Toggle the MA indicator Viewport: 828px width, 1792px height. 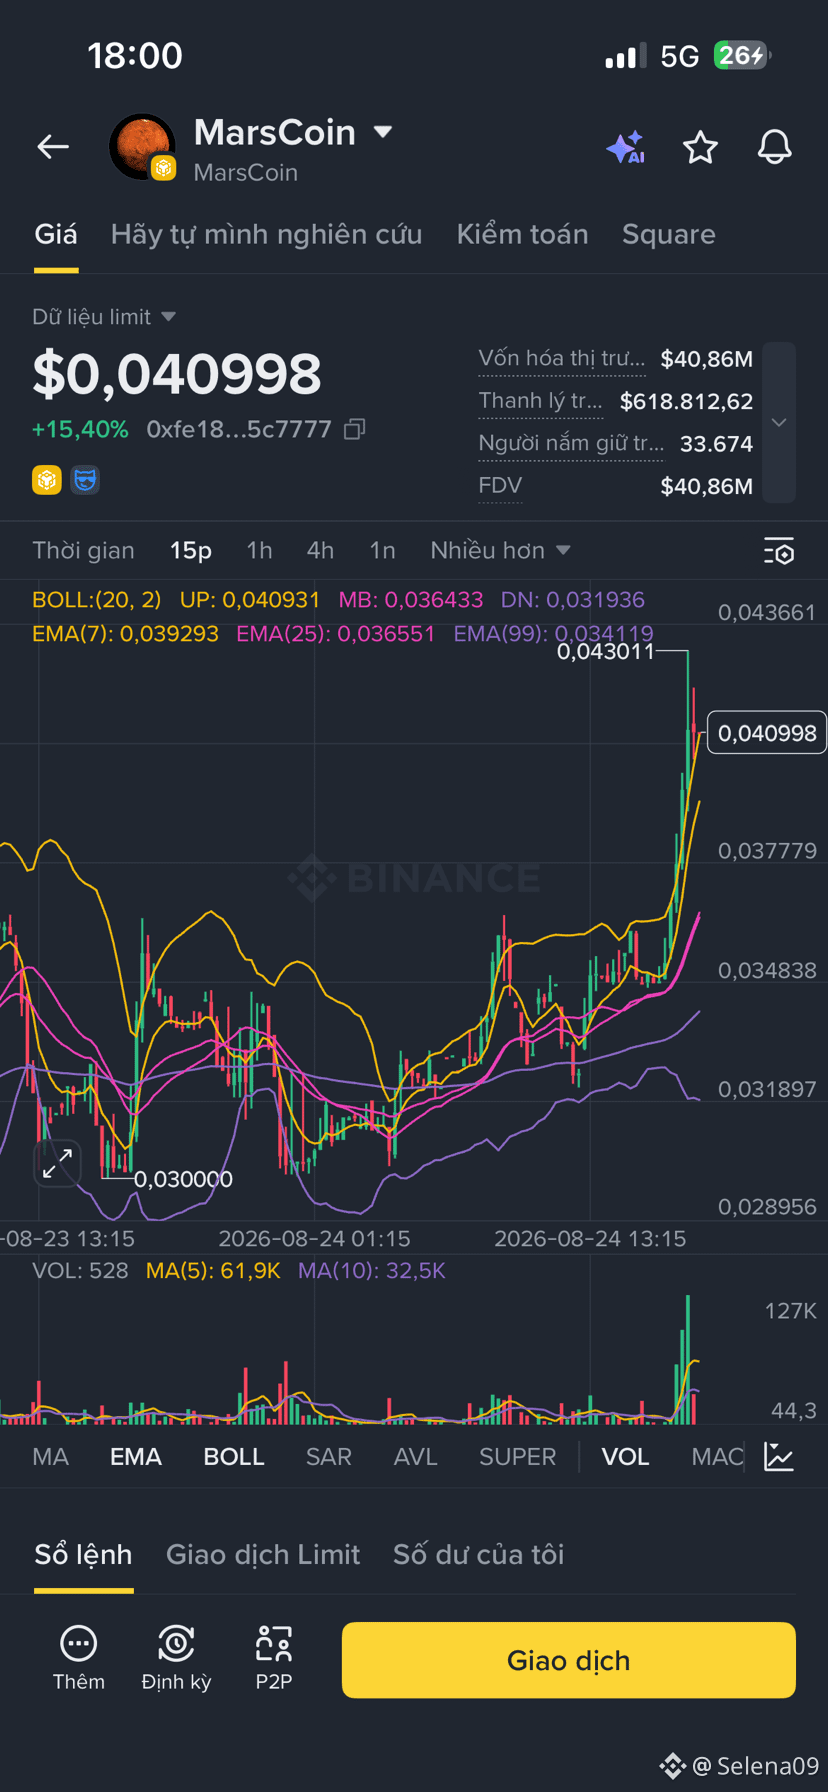click(x=51, y=1456)
